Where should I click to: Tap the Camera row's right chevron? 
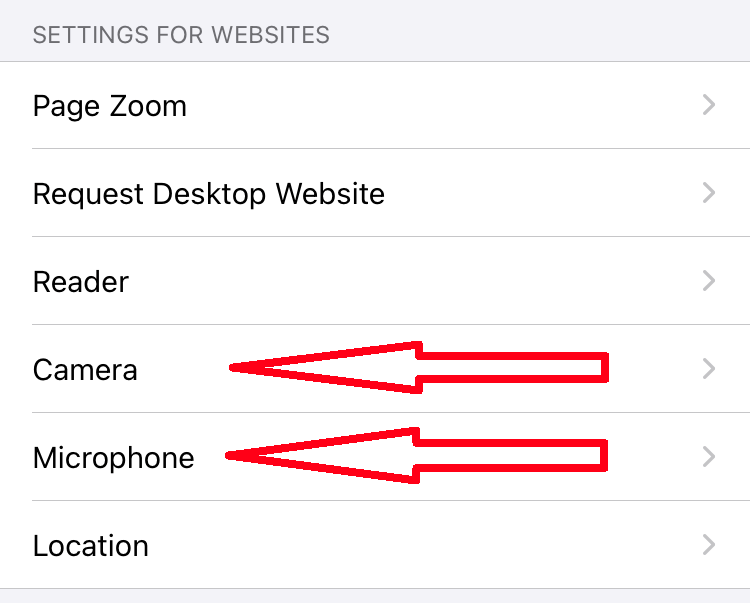tap(709, 369)
